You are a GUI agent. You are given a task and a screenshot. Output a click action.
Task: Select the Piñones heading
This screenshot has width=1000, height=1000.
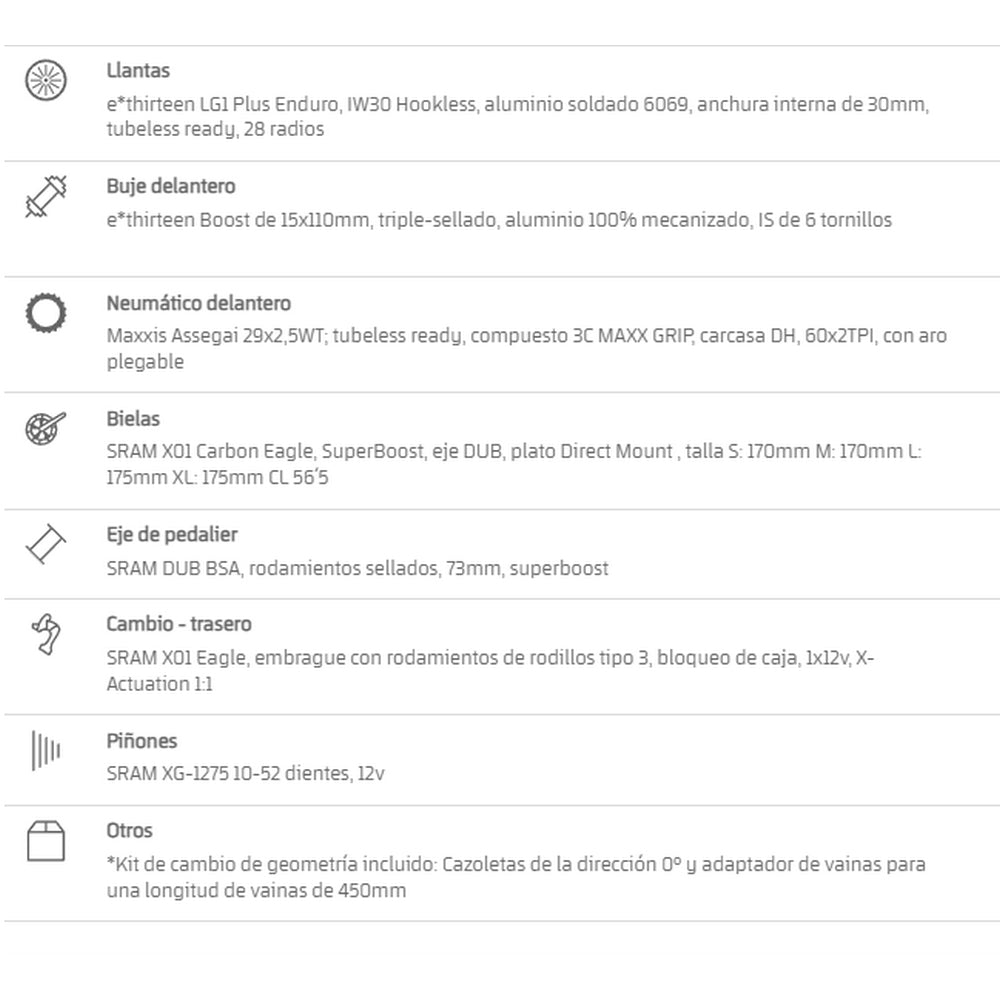click(142, 741)
